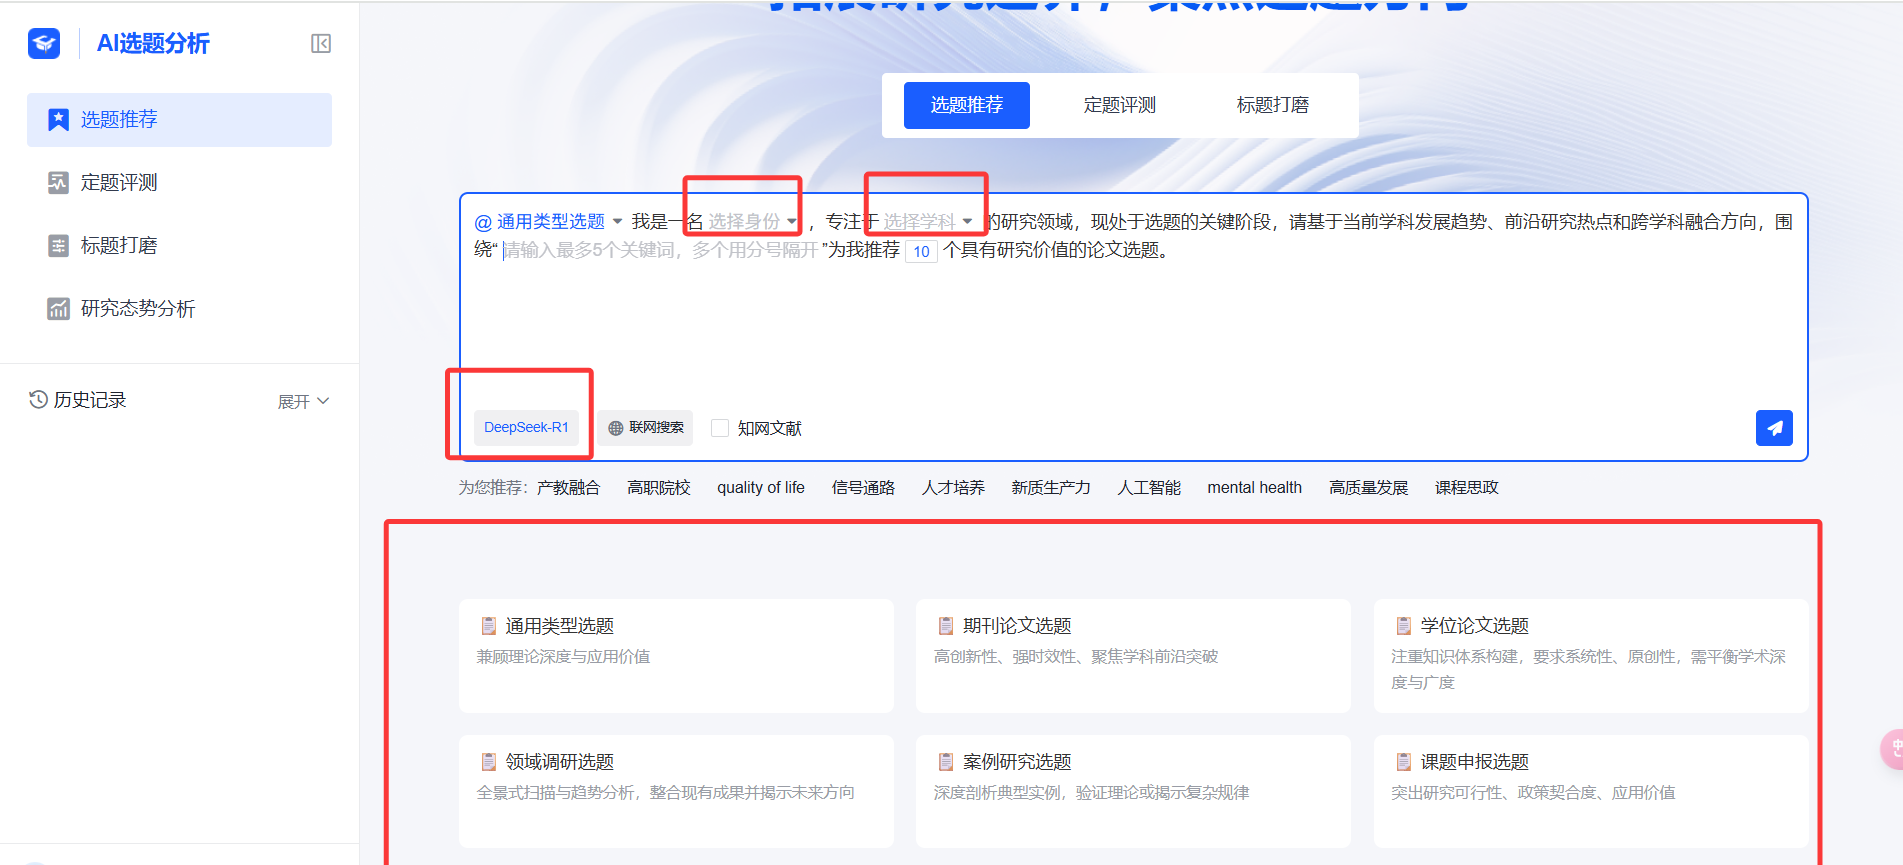Switch to the 定题评测 top tab
The height and width of the screenshot is (865, 1903).
pos(1119,105)
